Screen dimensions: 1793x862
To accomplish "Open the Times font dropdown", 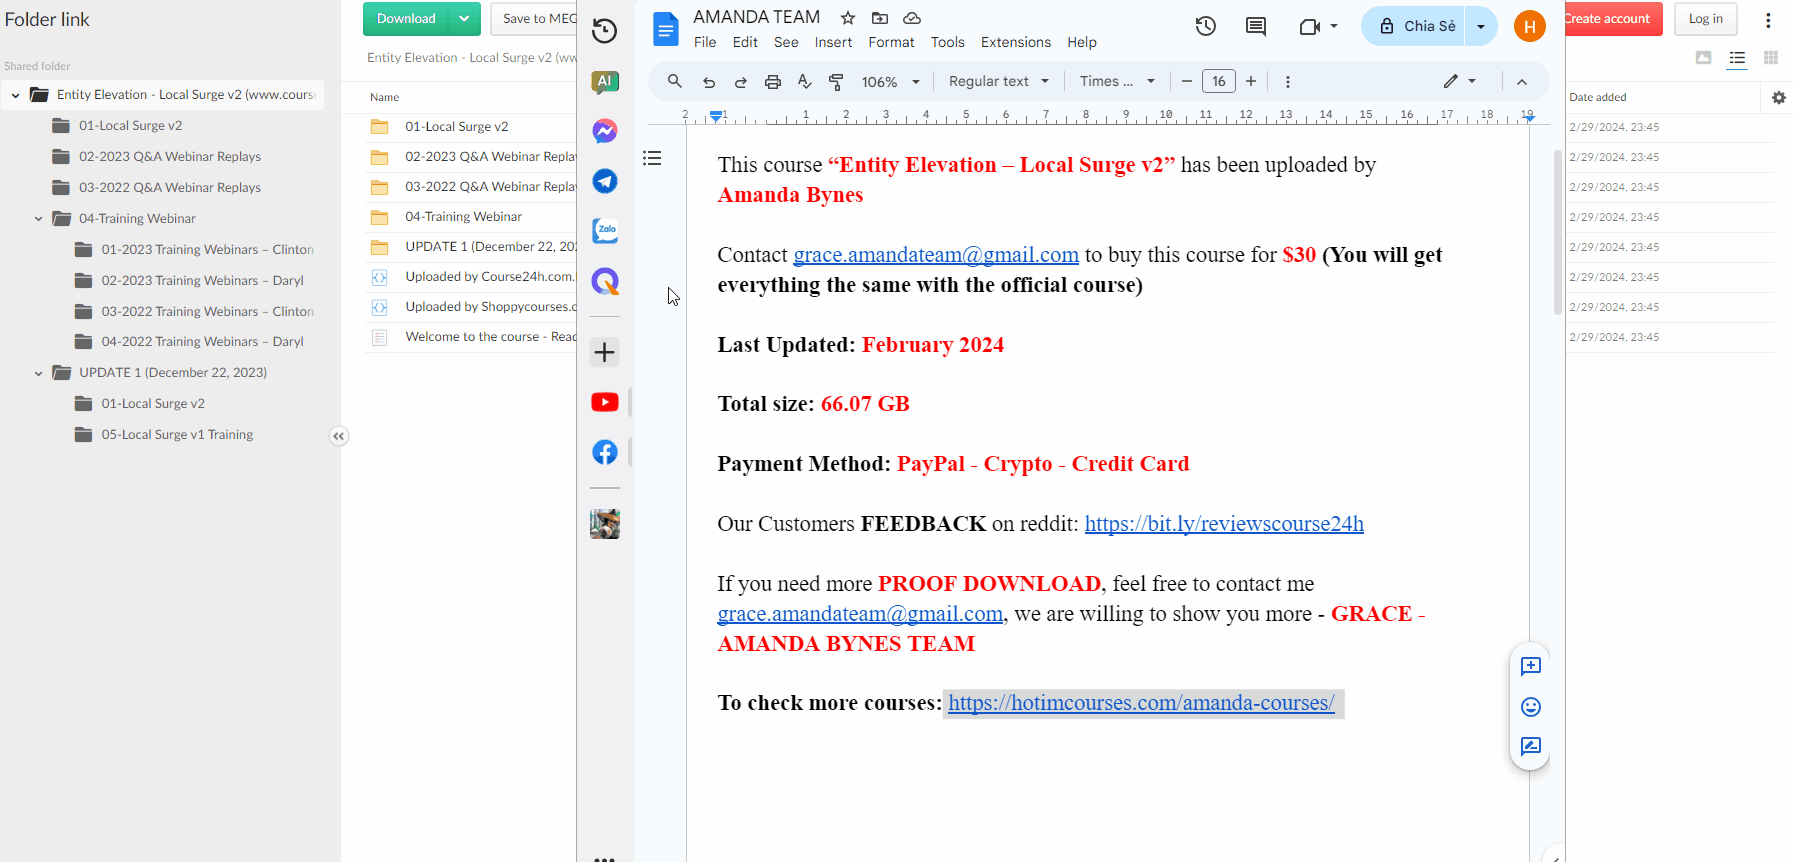I will coord(1117,82).
